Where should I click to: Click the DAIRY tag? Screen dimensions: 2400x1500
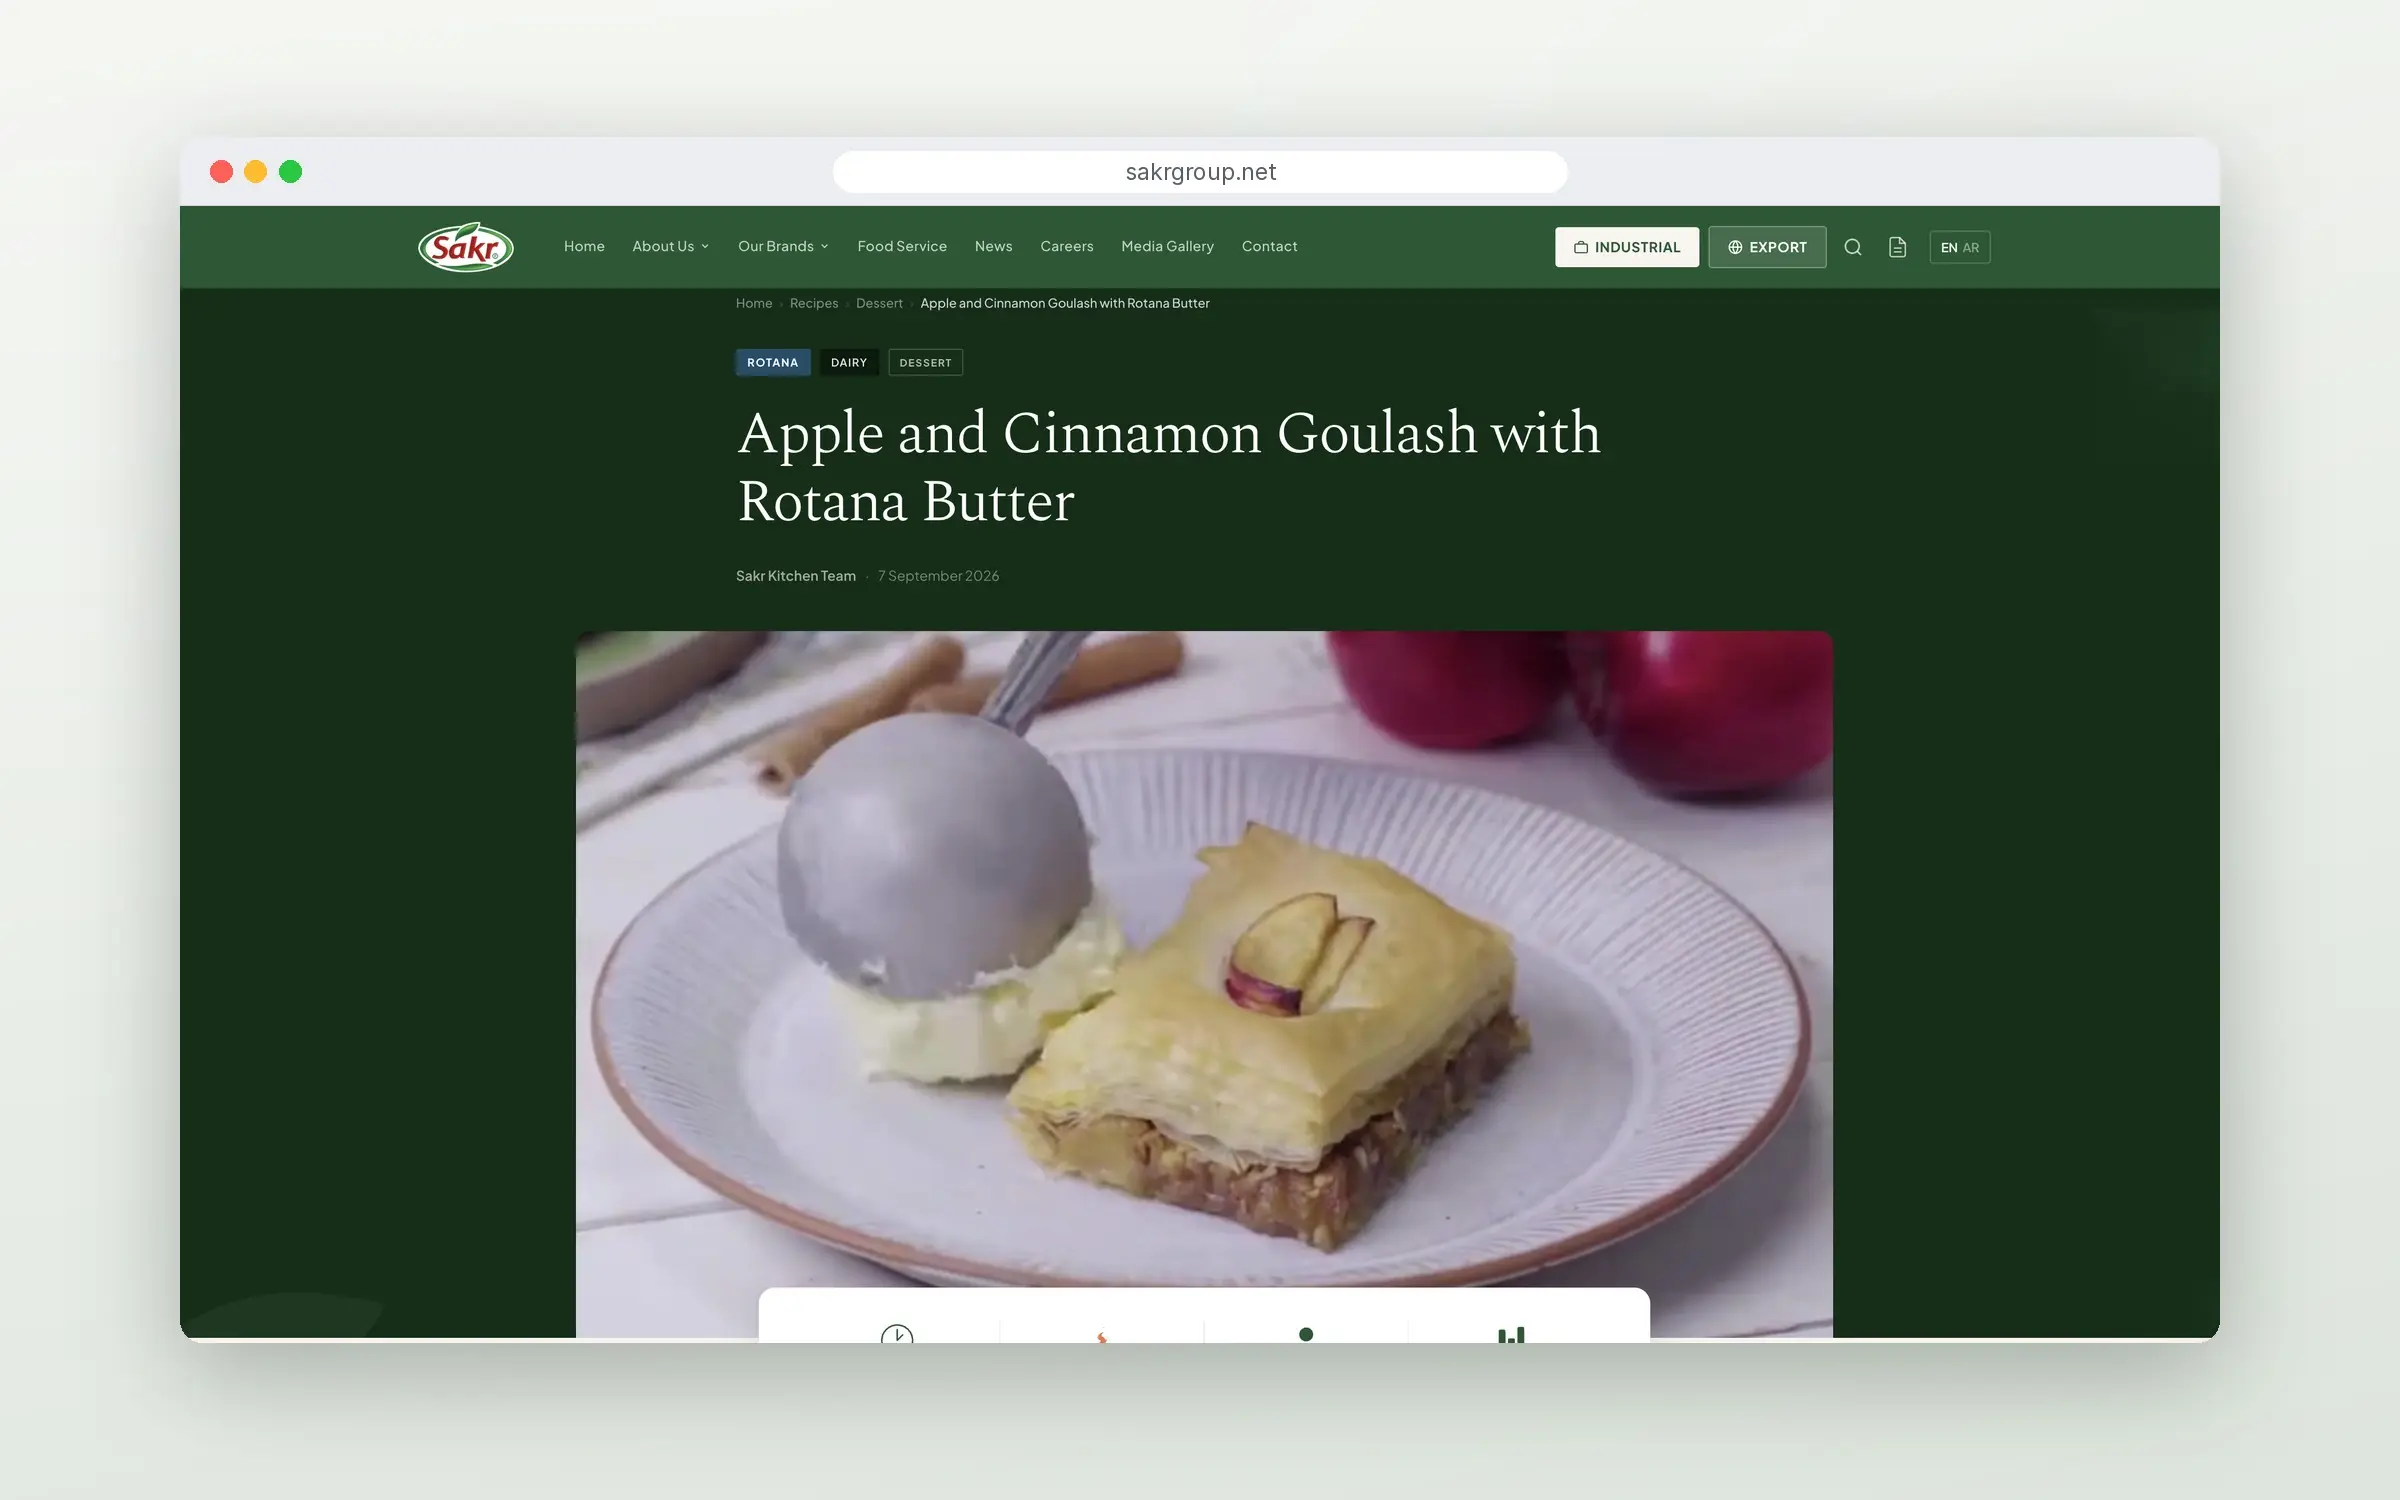pyautogui.click(x=849, y=362)
